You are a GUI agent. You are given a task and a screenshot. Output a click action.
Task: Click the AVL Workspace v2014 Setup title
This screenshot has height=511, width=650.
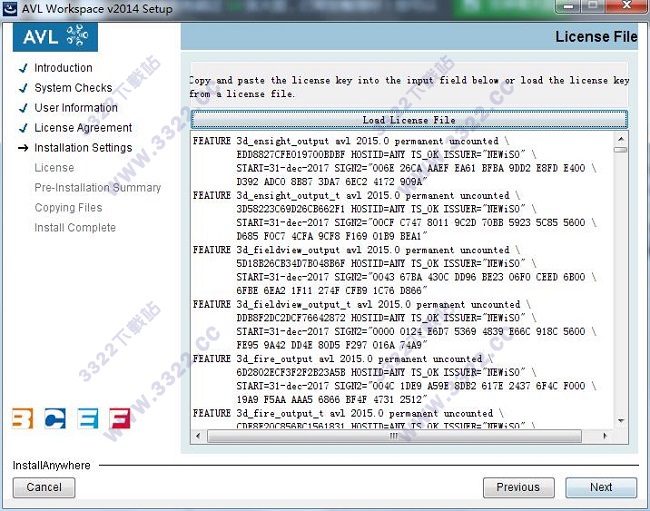[x=97, y=9]
